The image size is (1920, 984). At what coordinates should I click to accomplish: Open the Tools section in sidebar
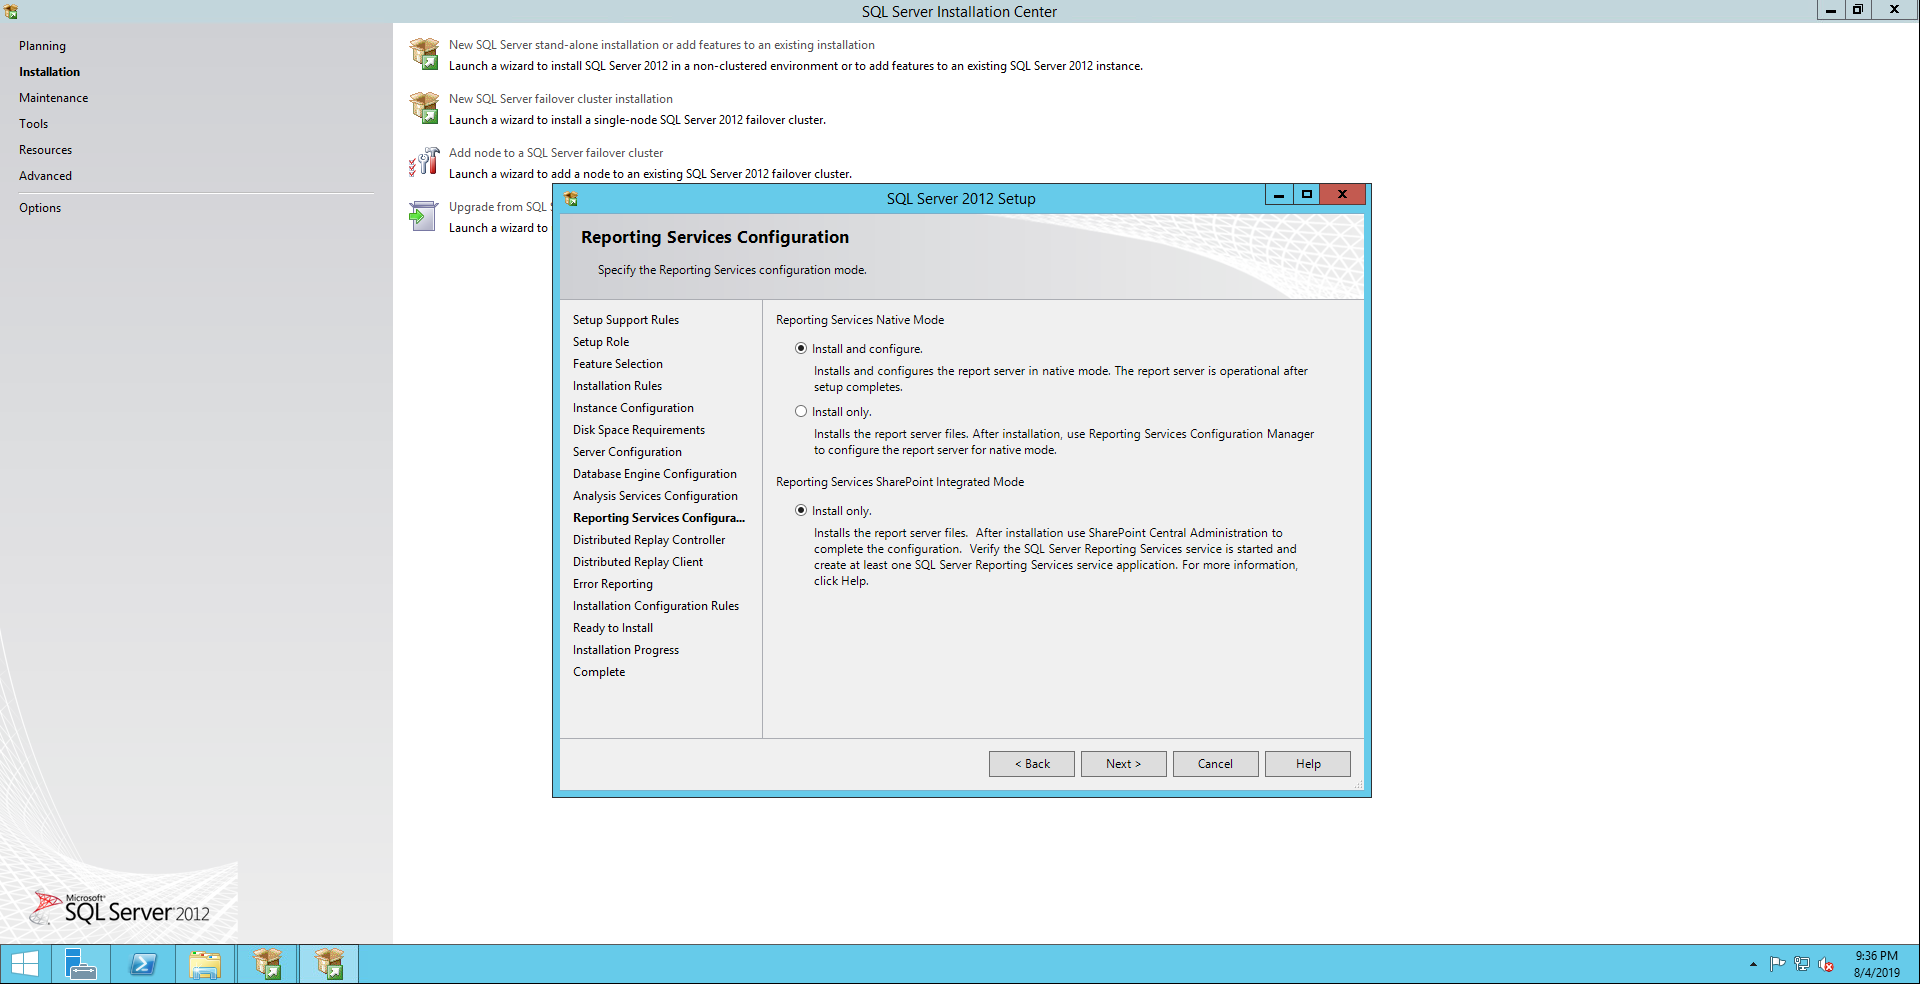33,124
